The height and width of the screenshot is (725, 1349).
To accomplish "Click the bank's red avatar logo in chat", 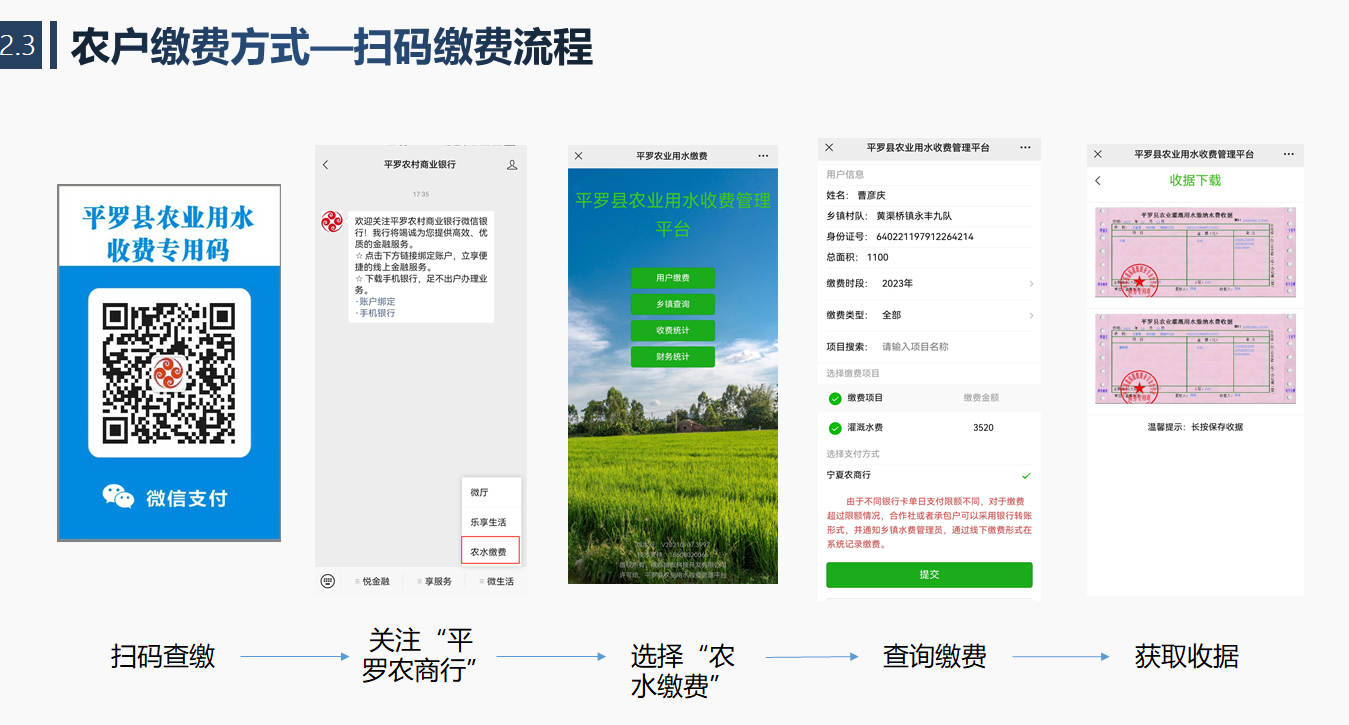I will (x=332, y=222).
